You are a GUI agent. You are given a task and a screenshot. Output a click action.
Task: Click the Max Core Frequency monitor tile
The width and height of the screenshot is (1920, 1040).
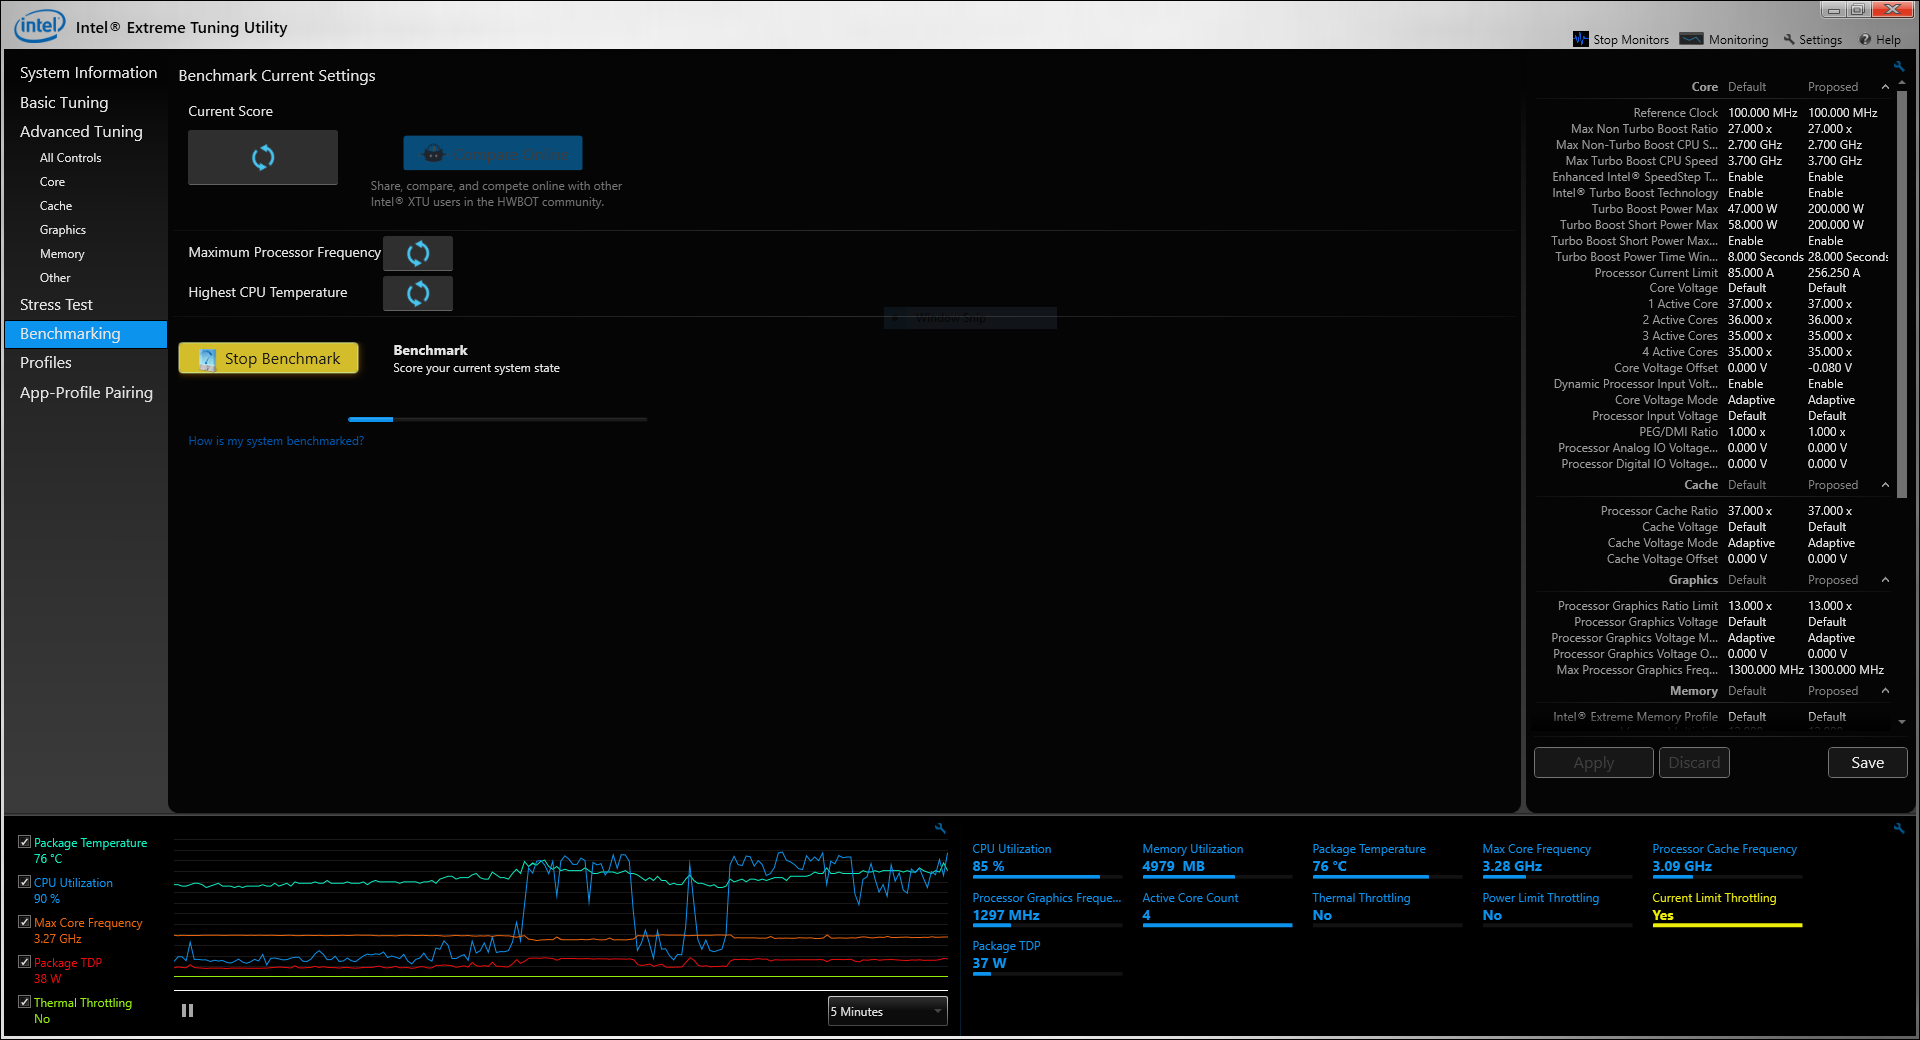[1557, 859]
